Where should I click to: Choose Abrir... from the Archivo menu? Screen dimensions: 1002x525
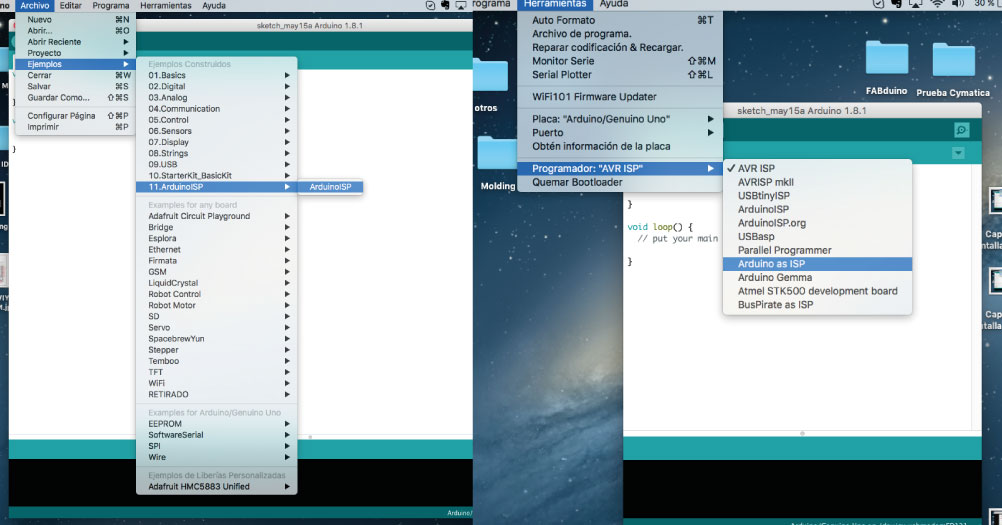(75, 31)
